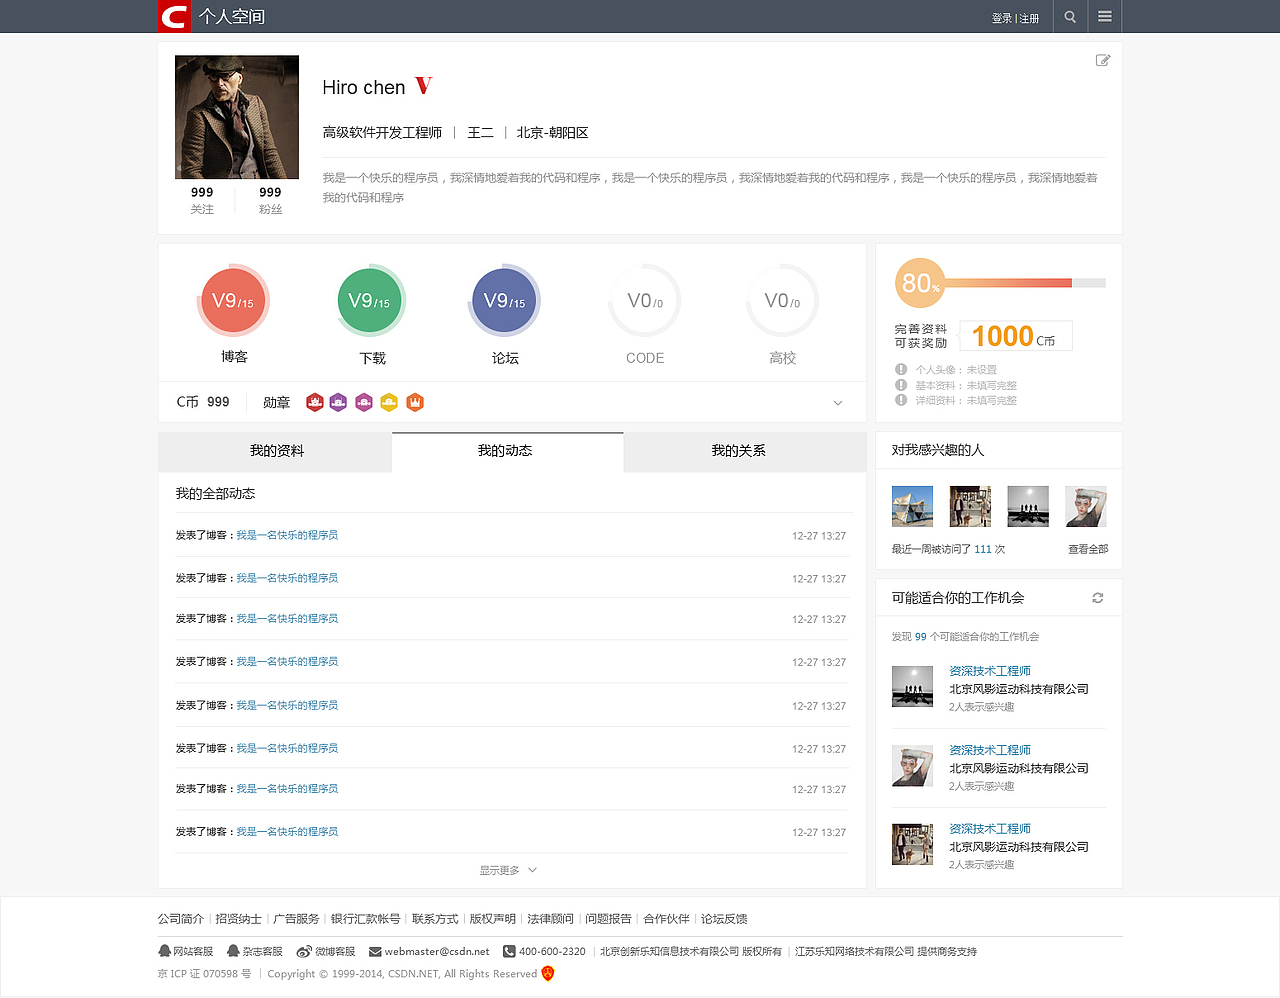Screen dimensions: 1280x998
Task: Open the search icon in the header
Action: point(1069,16)
